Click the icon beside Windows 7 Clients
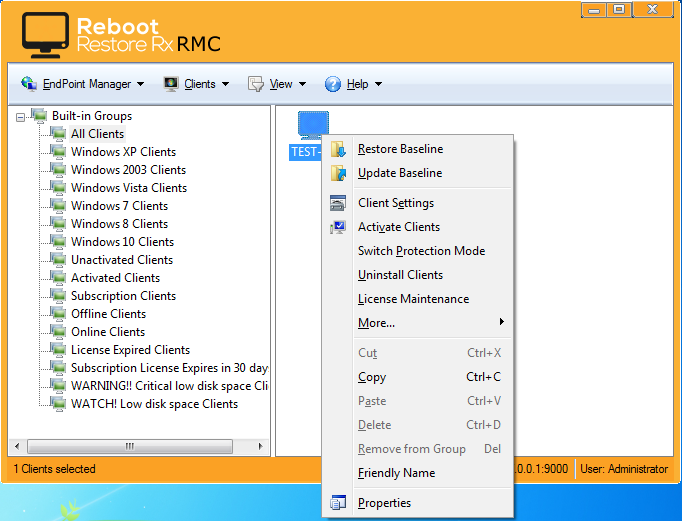Viewport: 682px width, 521px height. pyautogui.click(x=58, y=206)
